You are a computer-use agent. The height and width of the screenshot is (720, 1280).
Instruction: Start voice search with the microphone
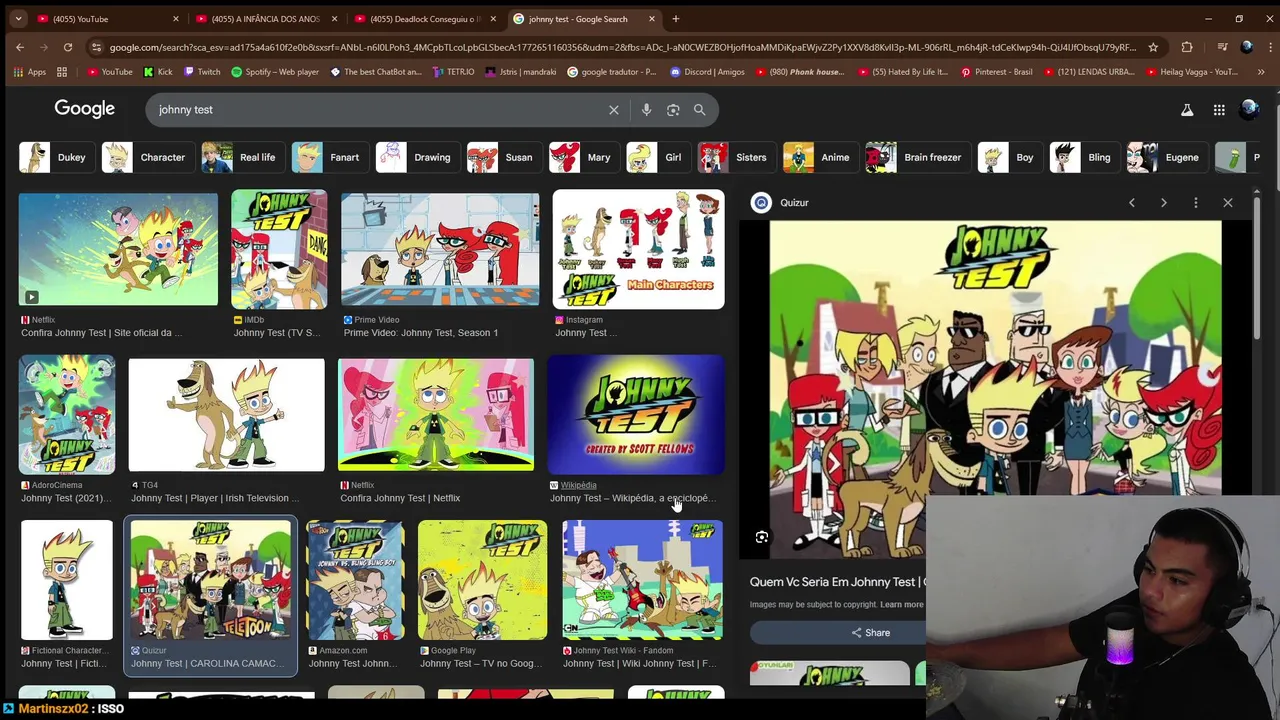(x=646, y=110)
